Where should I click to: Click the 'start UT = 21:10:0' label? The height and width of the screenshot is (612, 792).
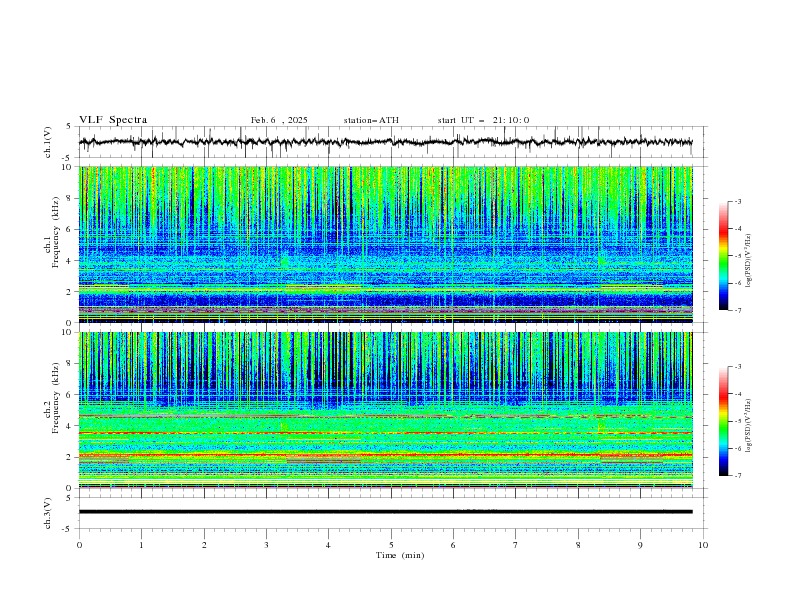(x=483, y=120)
